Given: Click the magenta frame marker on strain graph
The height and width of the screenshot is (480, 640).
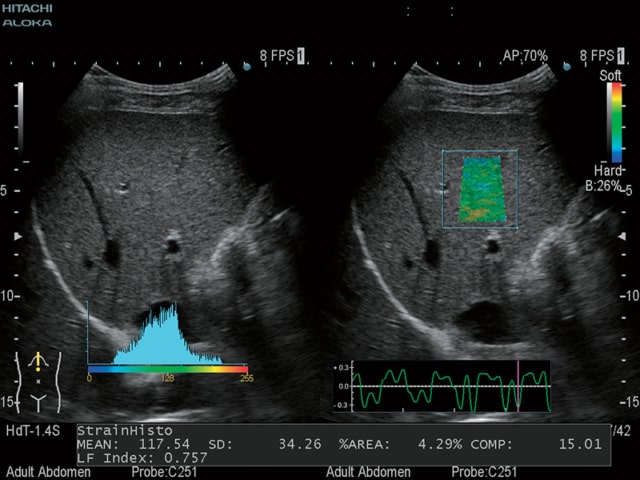Looking at the screenshot, I should (x=518, y=385).
